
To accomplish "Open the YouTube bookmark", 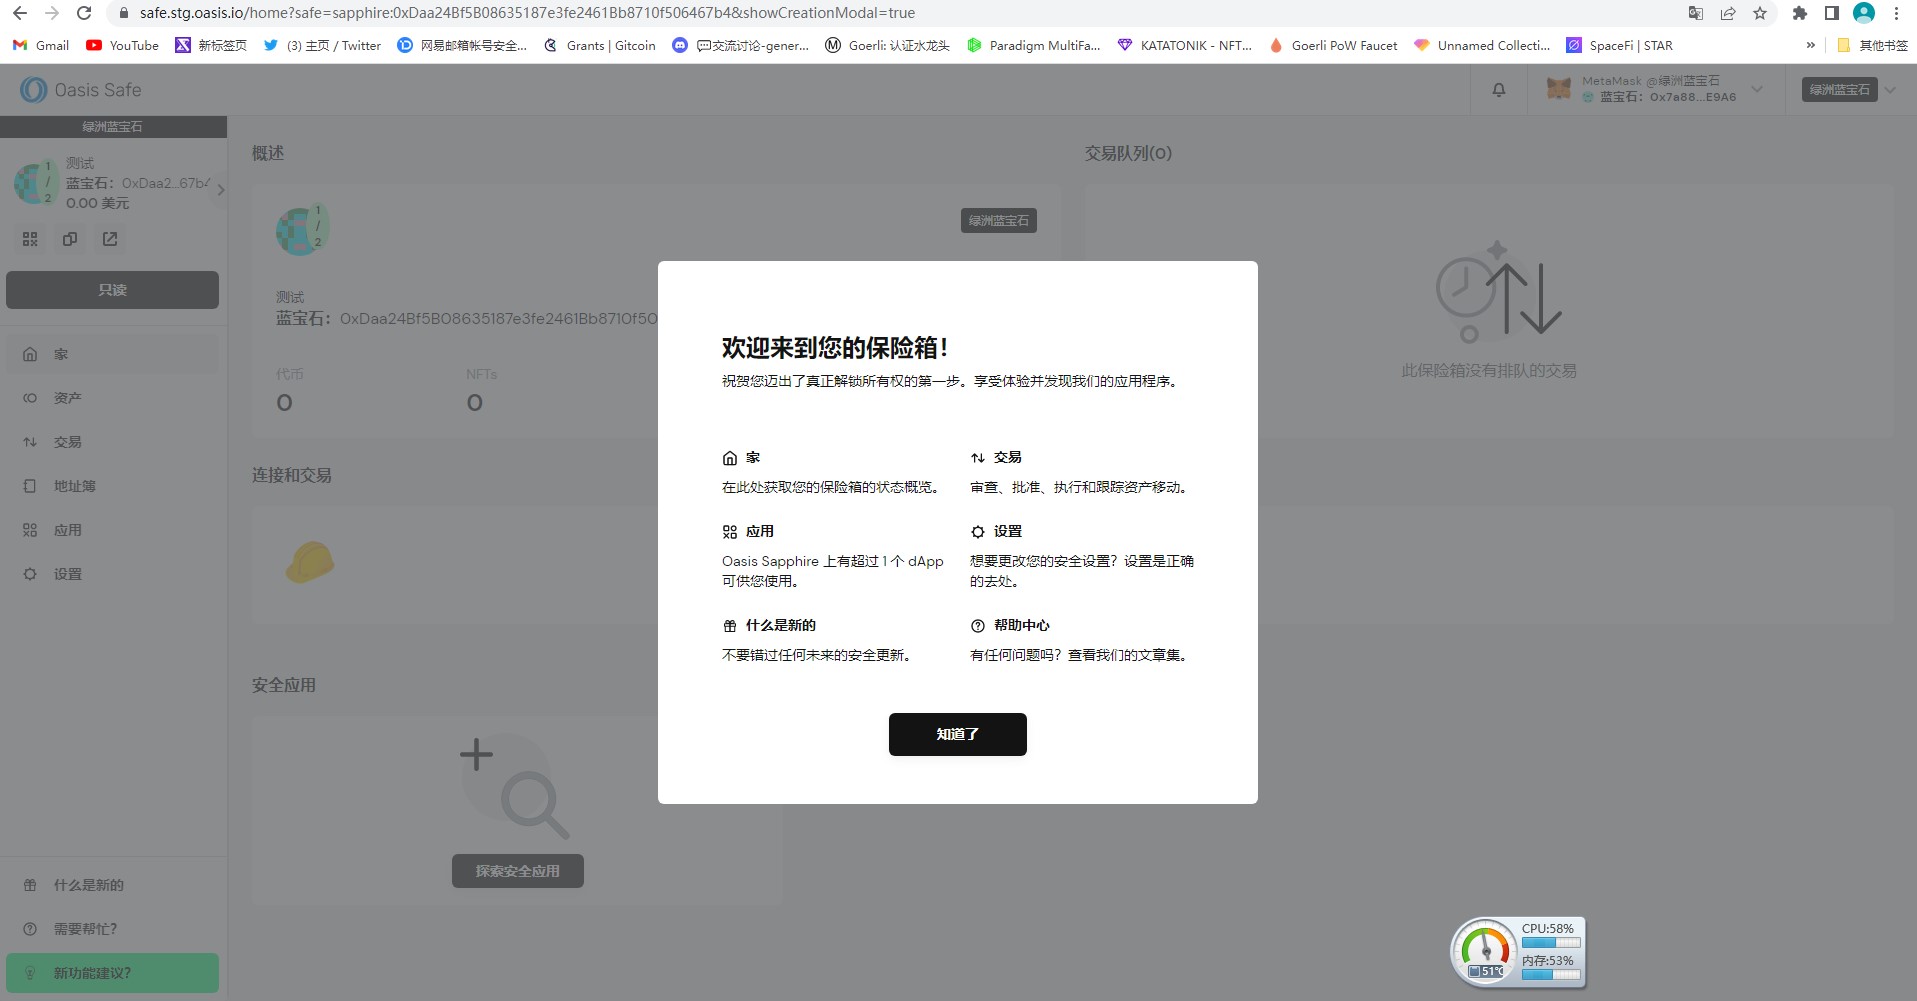I will 123,45.
